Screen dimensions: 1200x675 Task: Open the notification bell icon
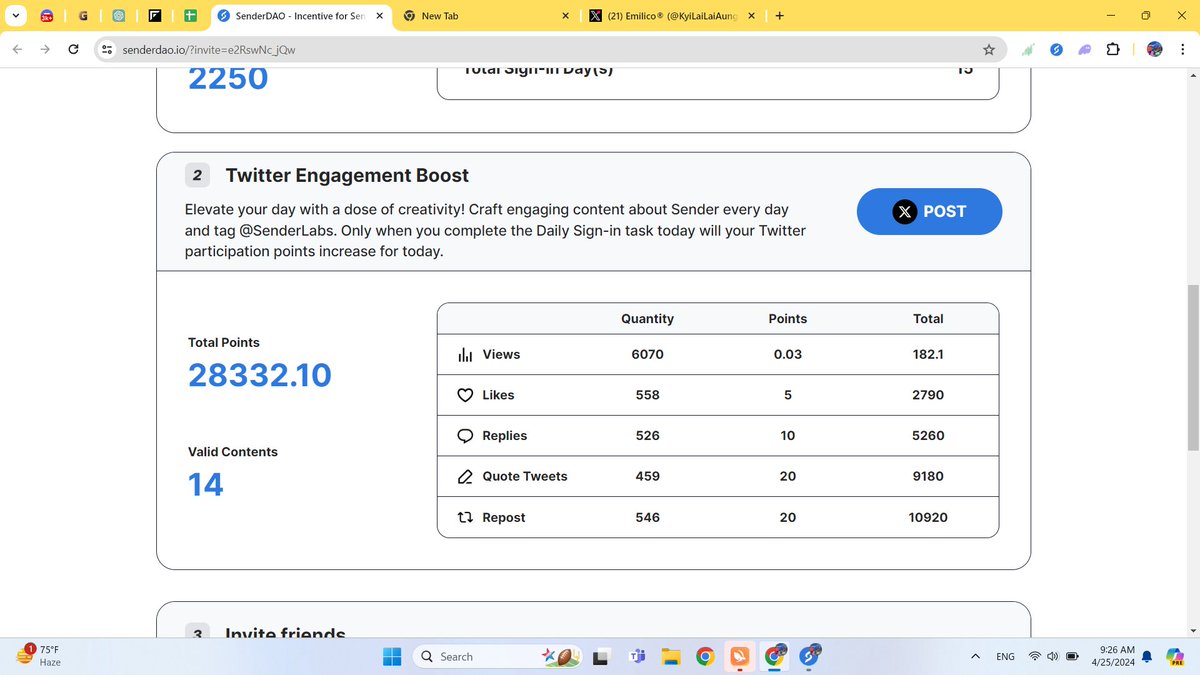coord(1147,657)
